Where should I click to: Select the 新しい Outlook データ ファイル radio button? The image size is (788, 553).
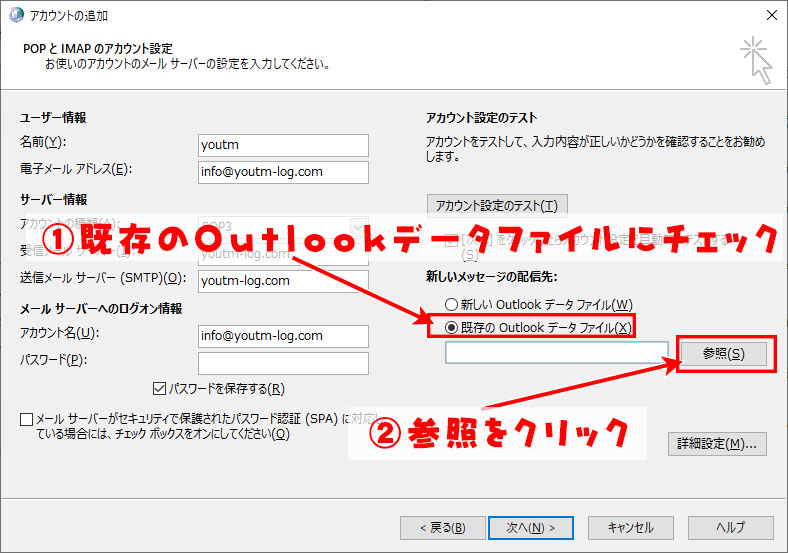click(451, 305)
